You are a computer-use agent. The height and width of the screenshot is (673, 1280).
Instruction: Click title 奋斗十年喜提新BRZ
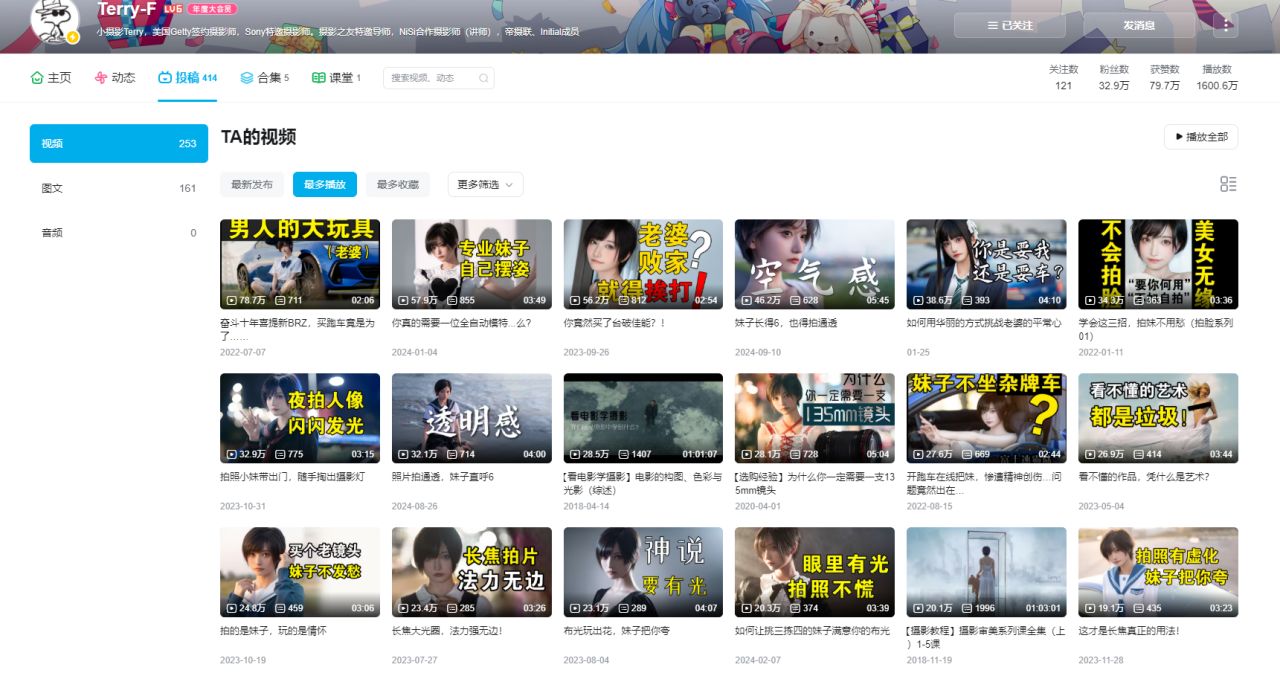[297, 329]
